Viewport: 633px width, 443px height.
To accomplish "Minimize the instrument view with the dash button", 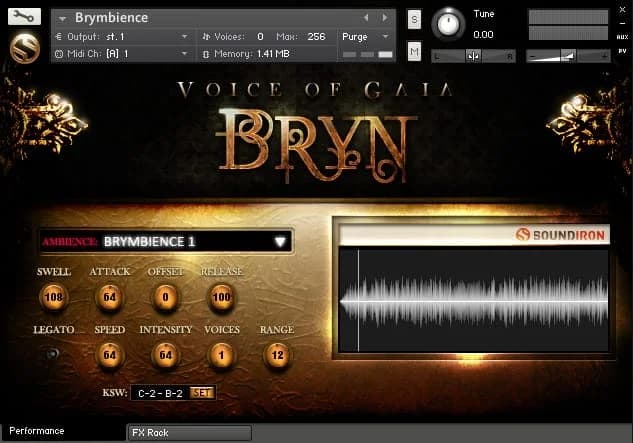I will click(x=623, y=23).
